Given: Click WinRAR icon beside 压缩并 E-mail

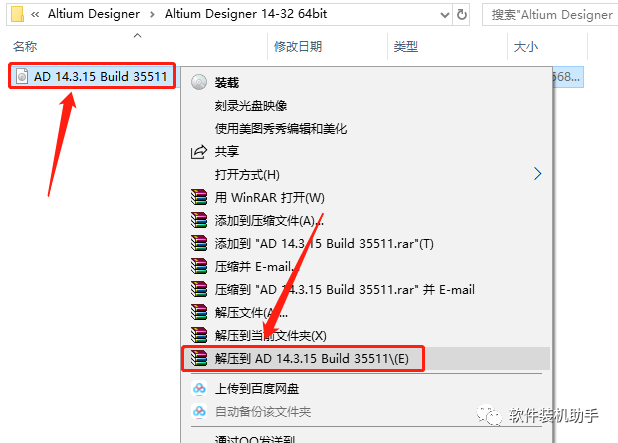Looking at the screenshot, I should coord(199,266).
